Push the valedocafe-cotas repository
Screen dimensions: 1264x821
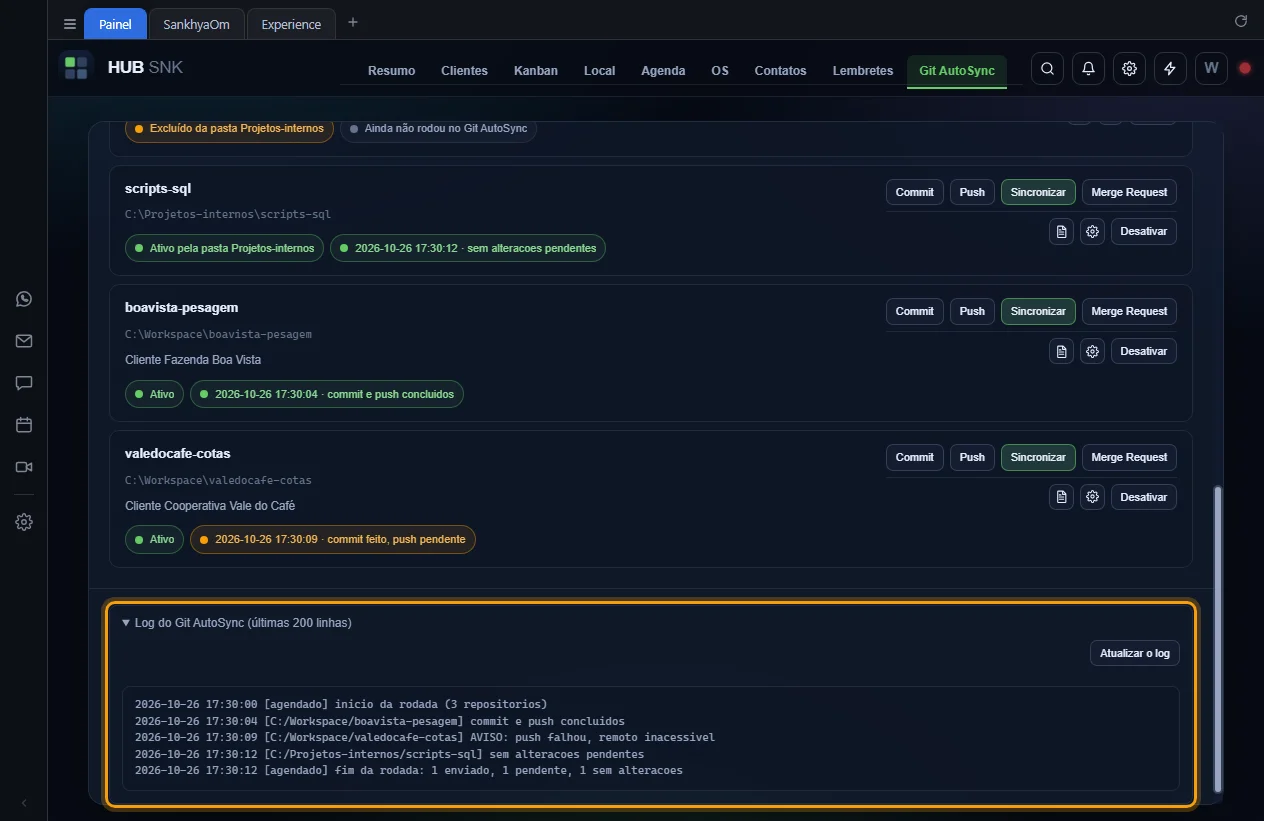(972, 457)
